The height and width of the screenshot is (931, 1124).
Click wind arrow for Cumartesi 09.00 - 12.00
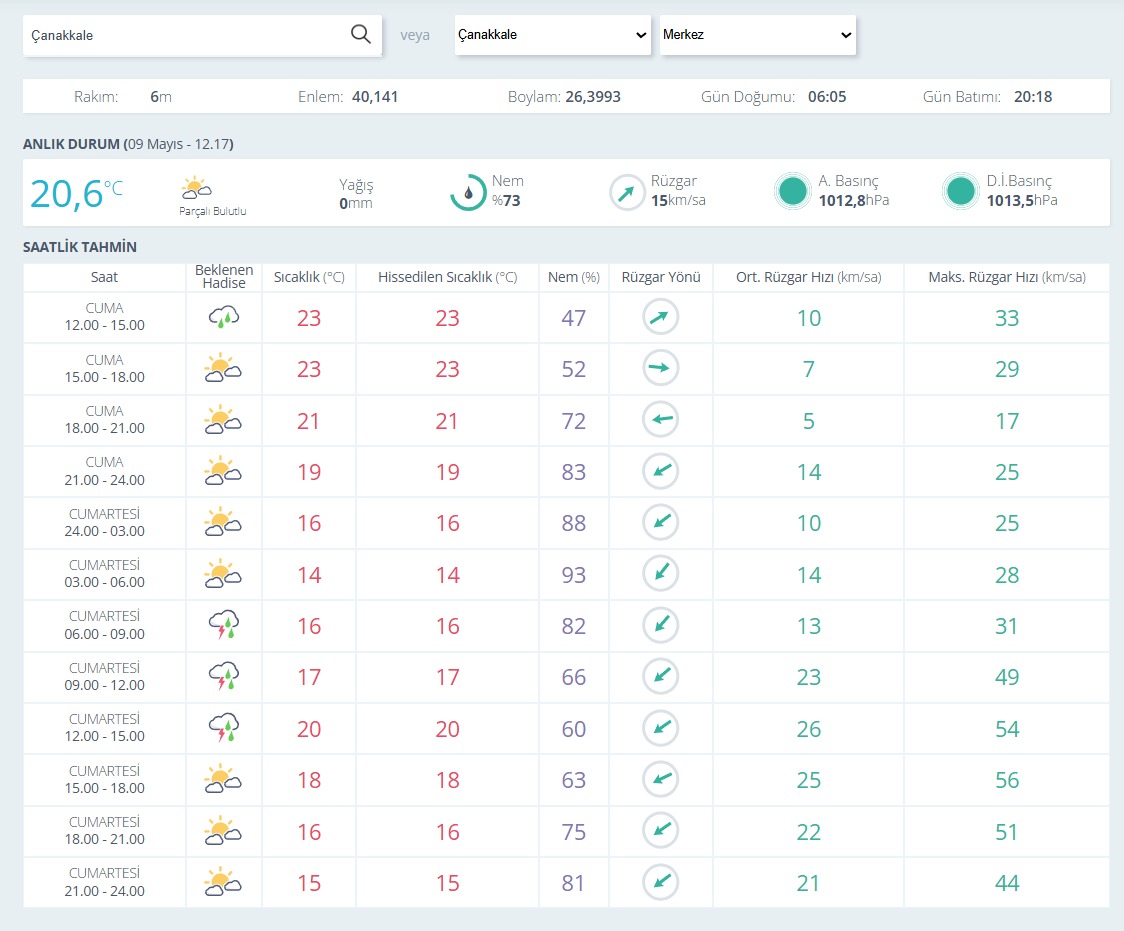click(x=660, y=676)
